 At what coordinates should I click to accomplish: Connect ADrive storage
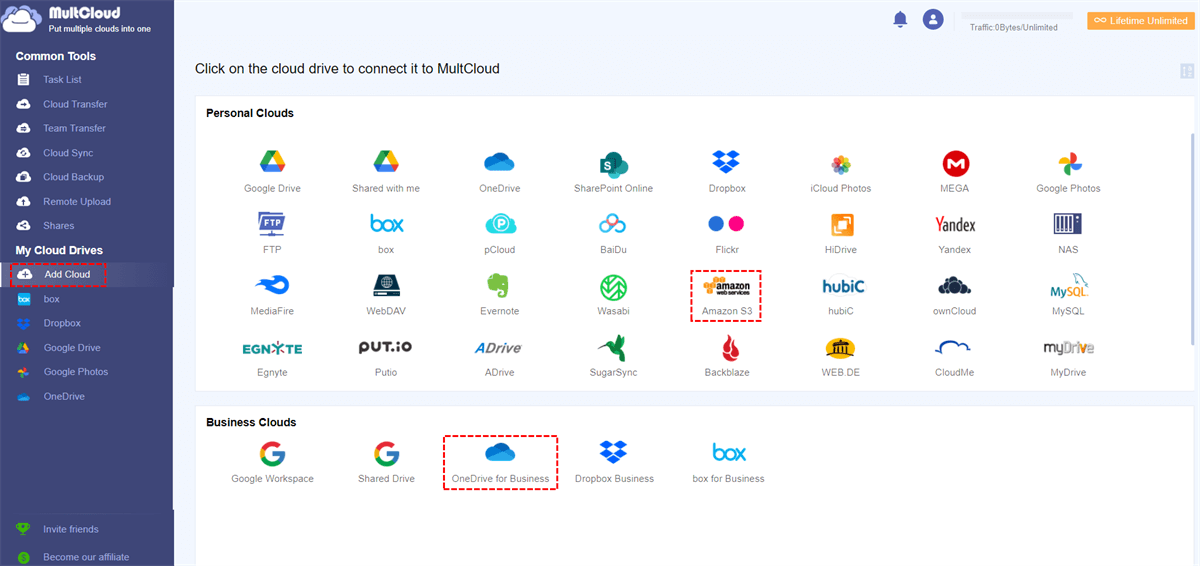[499, 355]
